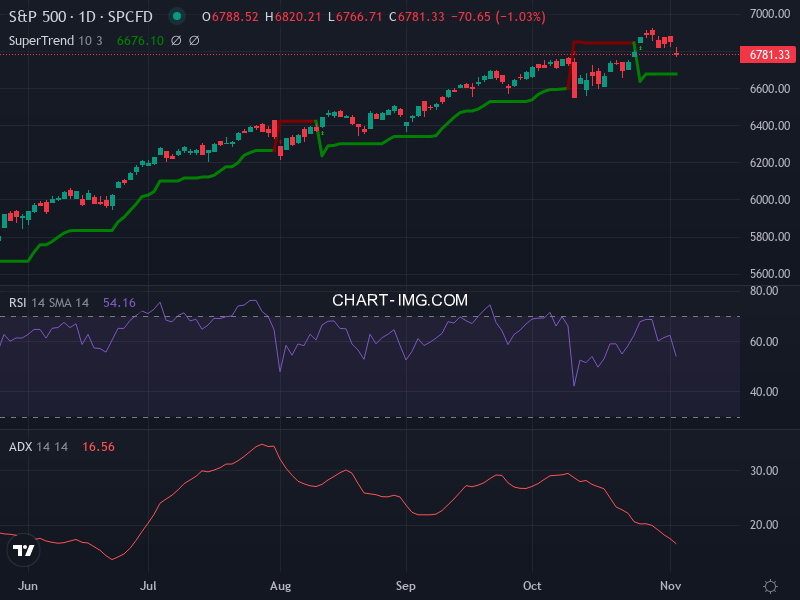The image size is (800, 600).
Task: Click the CHART-IMG.COM watermark link
Action: [x=400, y=299]
